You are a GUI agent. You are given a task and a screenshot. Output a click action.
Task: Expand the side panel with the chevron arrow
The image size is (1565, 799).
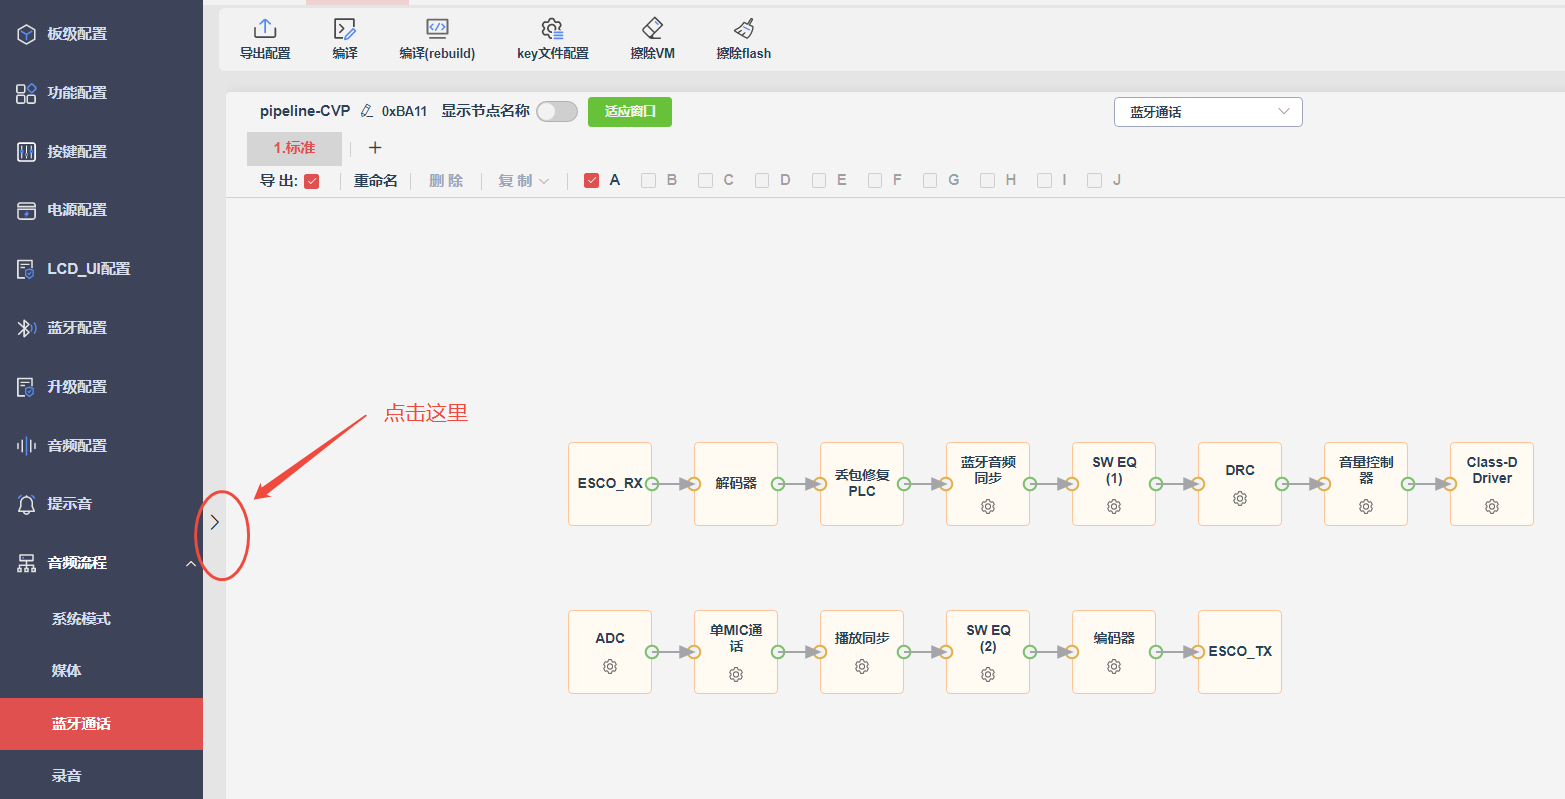(214, 522)
